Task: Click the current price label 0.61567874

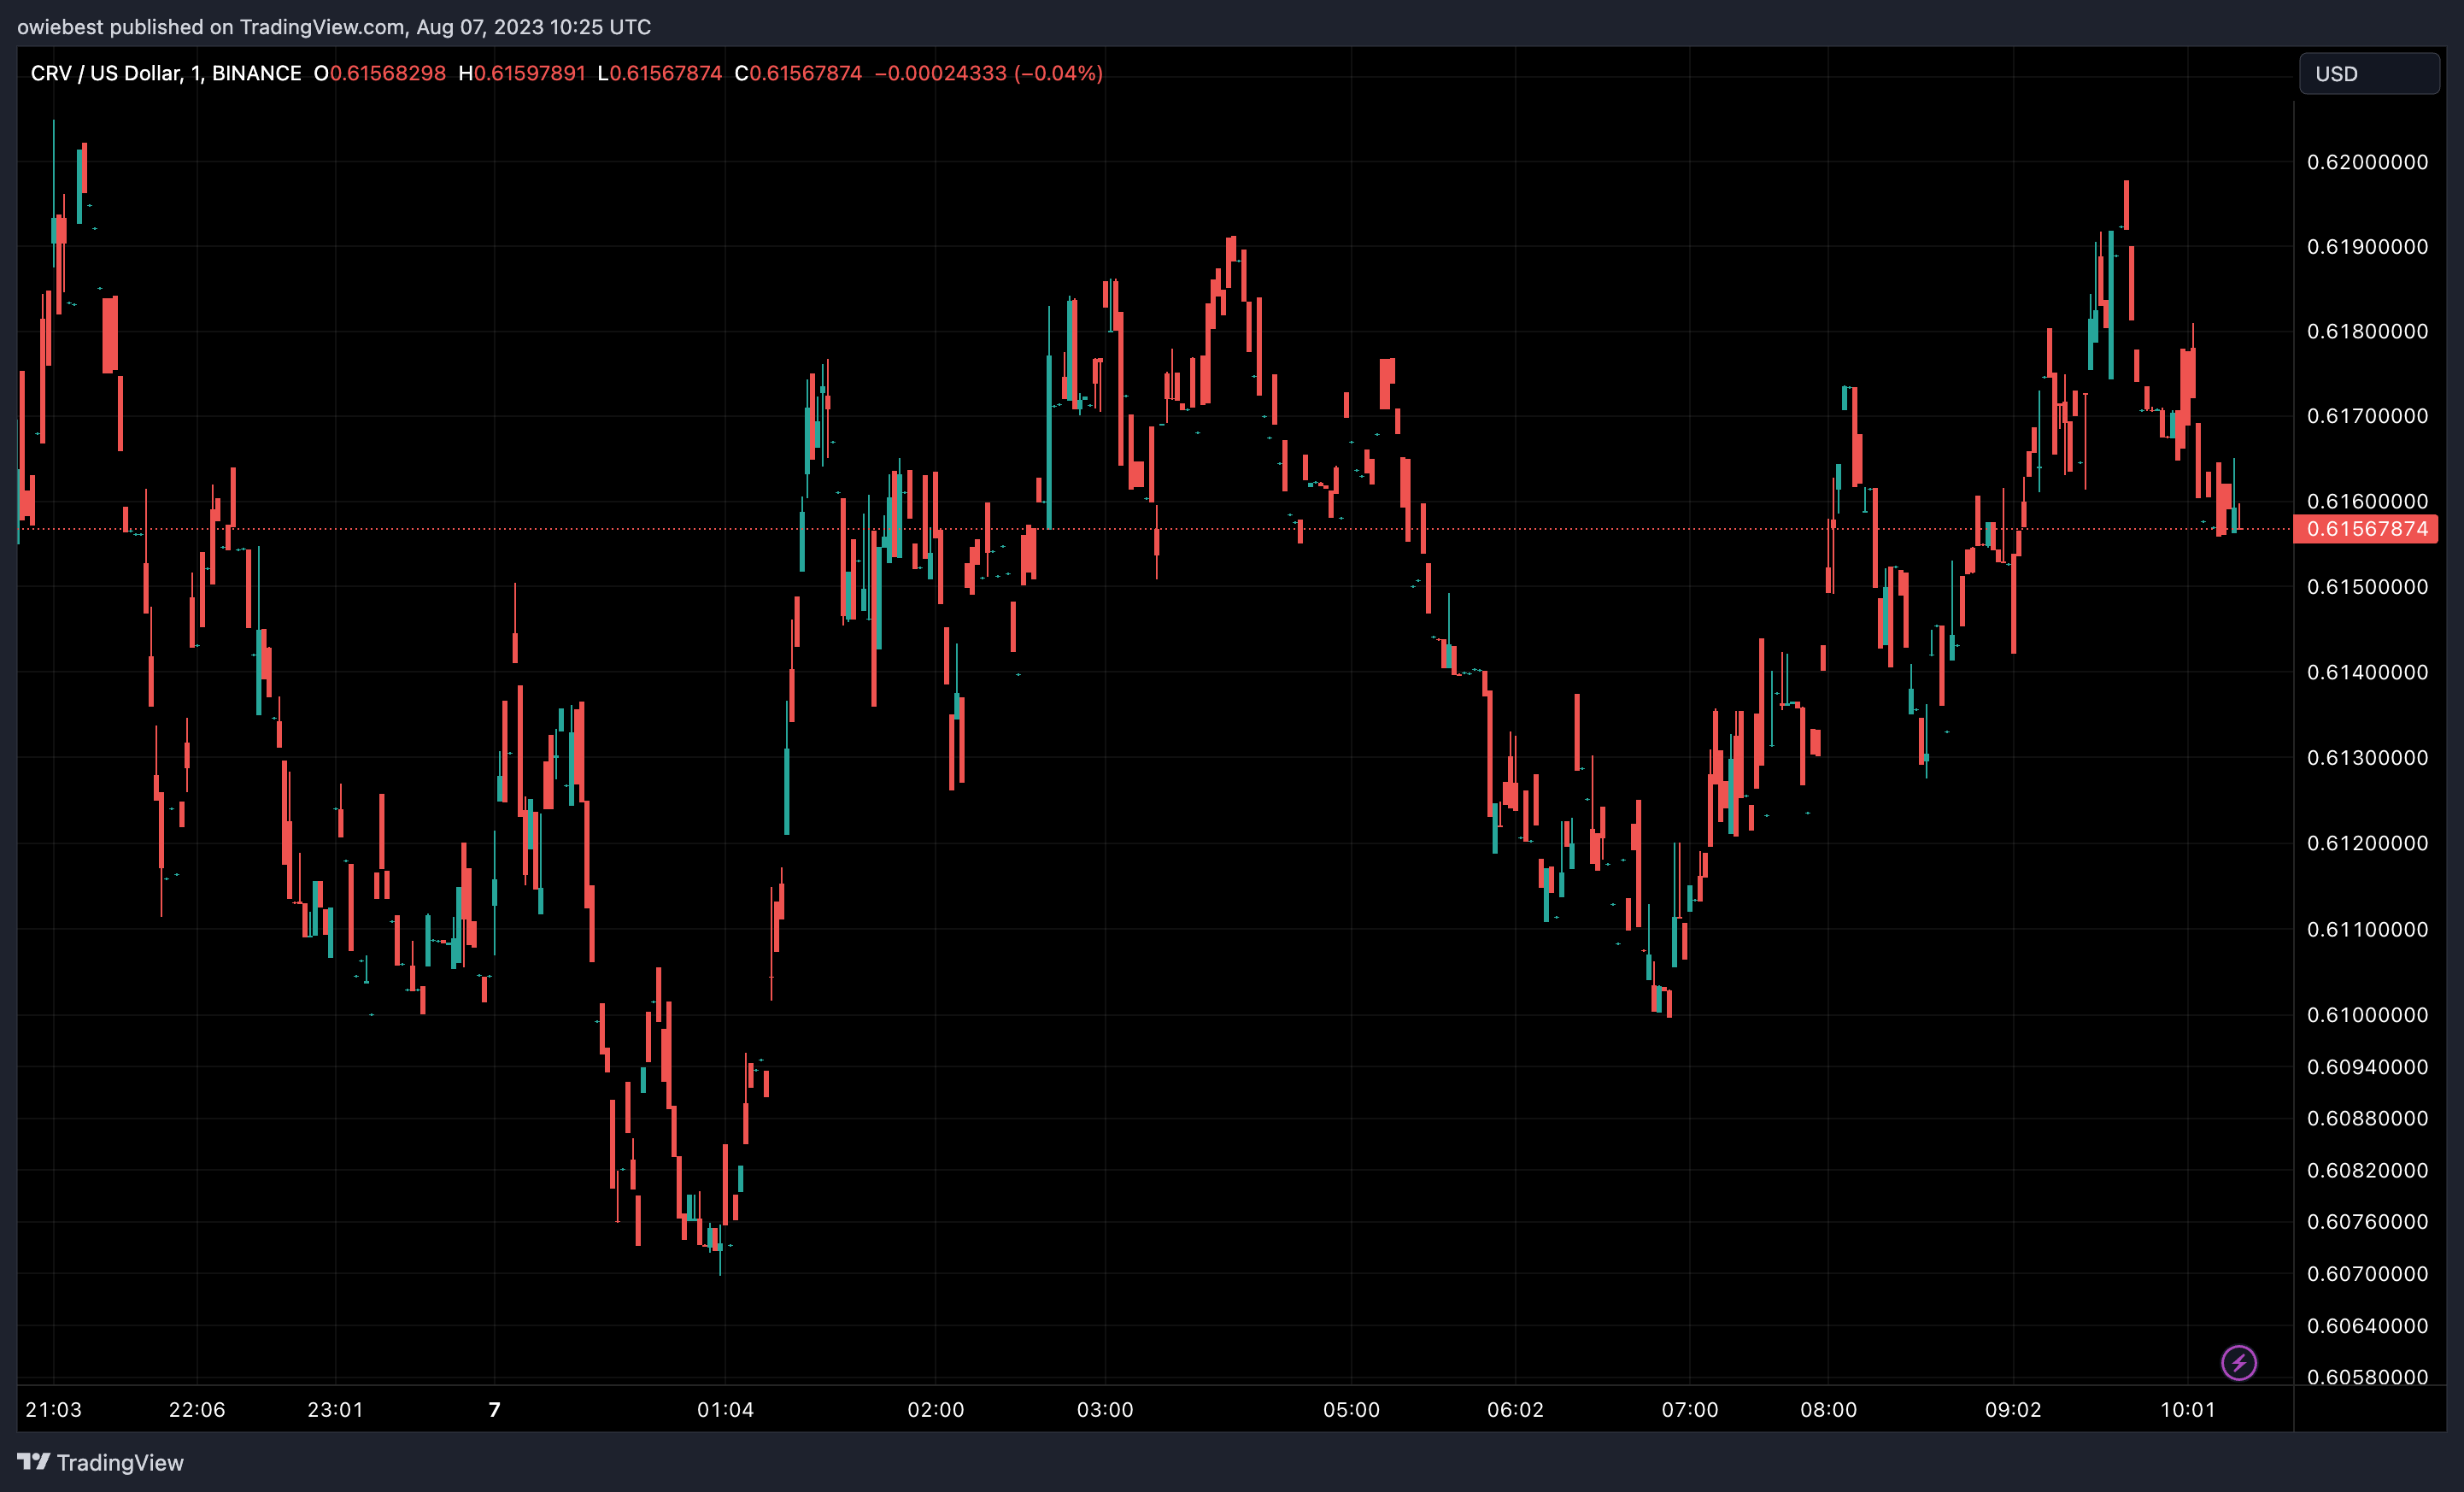Action: click(2366, 528)
